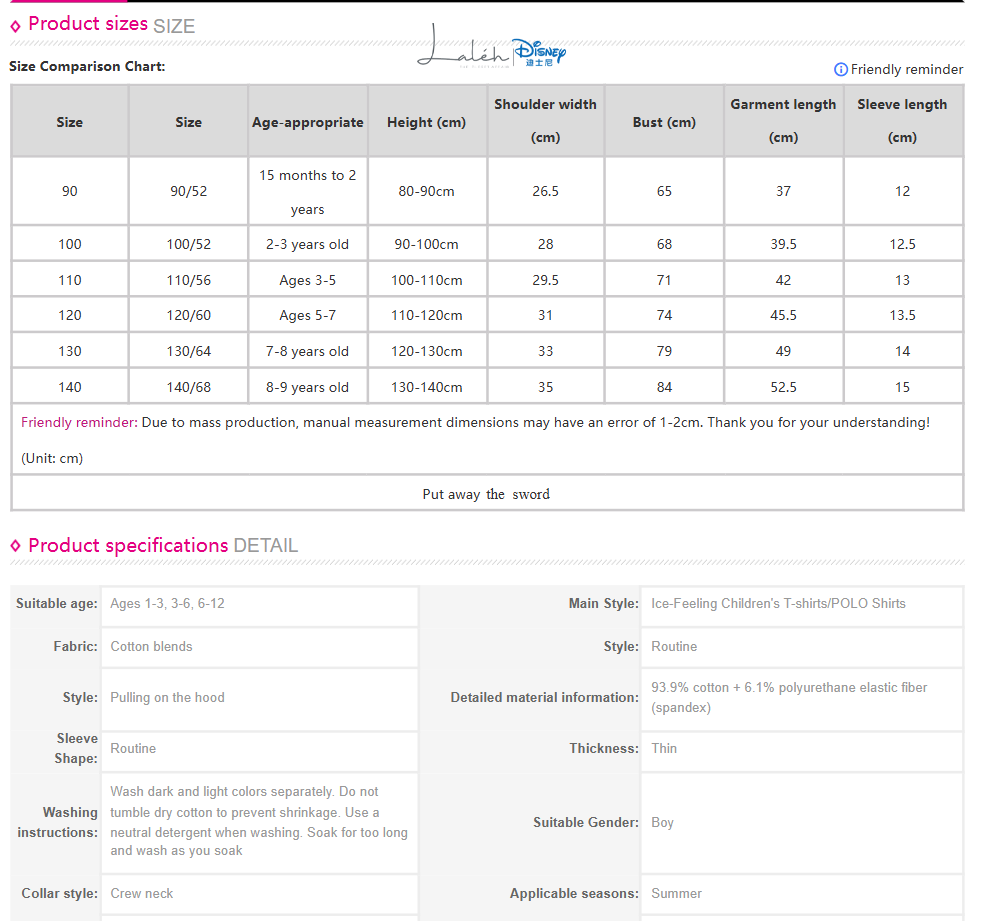Select the Sleeve Shape 'Routine' value

[x=133, y=748]
